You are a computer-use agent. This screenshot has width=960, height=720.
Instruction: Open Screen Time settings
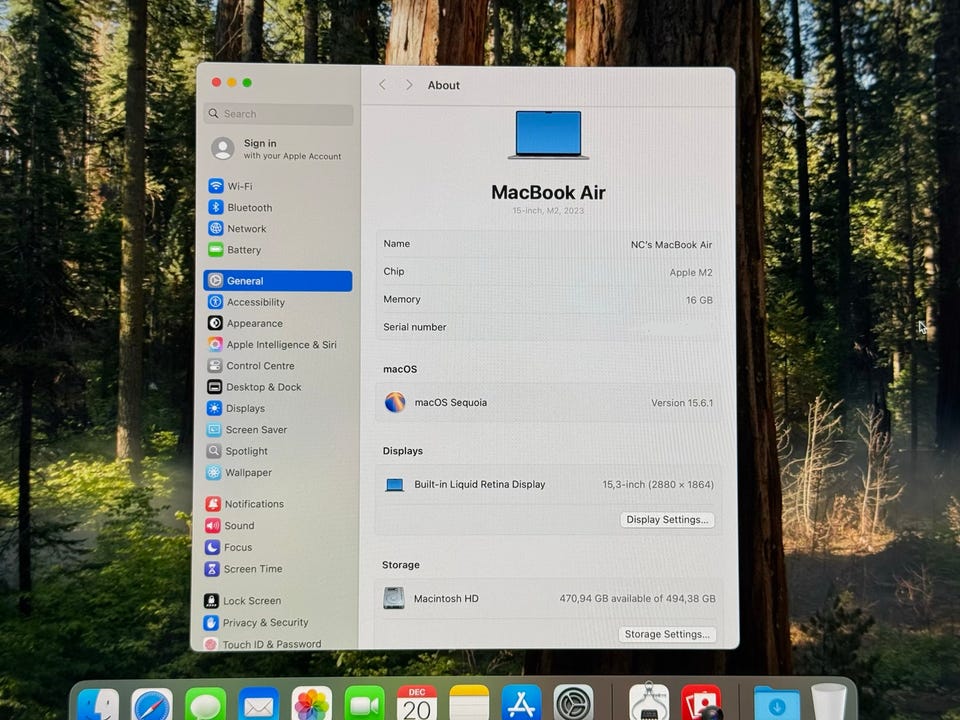[243, 569]
